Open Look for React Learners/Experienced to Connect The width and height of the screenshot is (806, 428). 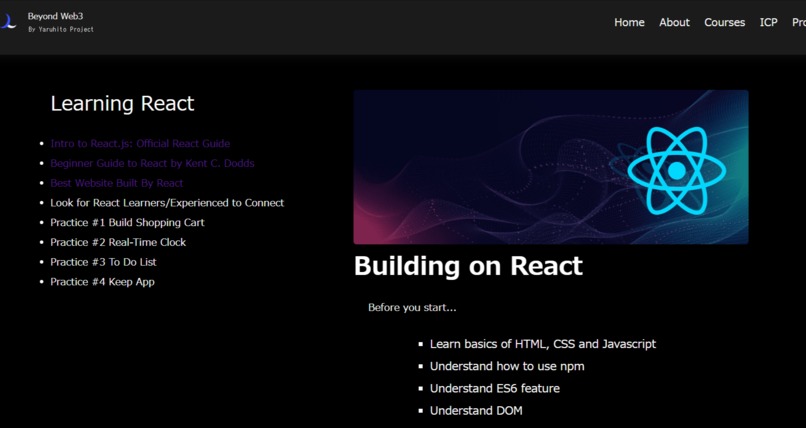[167, 203]
